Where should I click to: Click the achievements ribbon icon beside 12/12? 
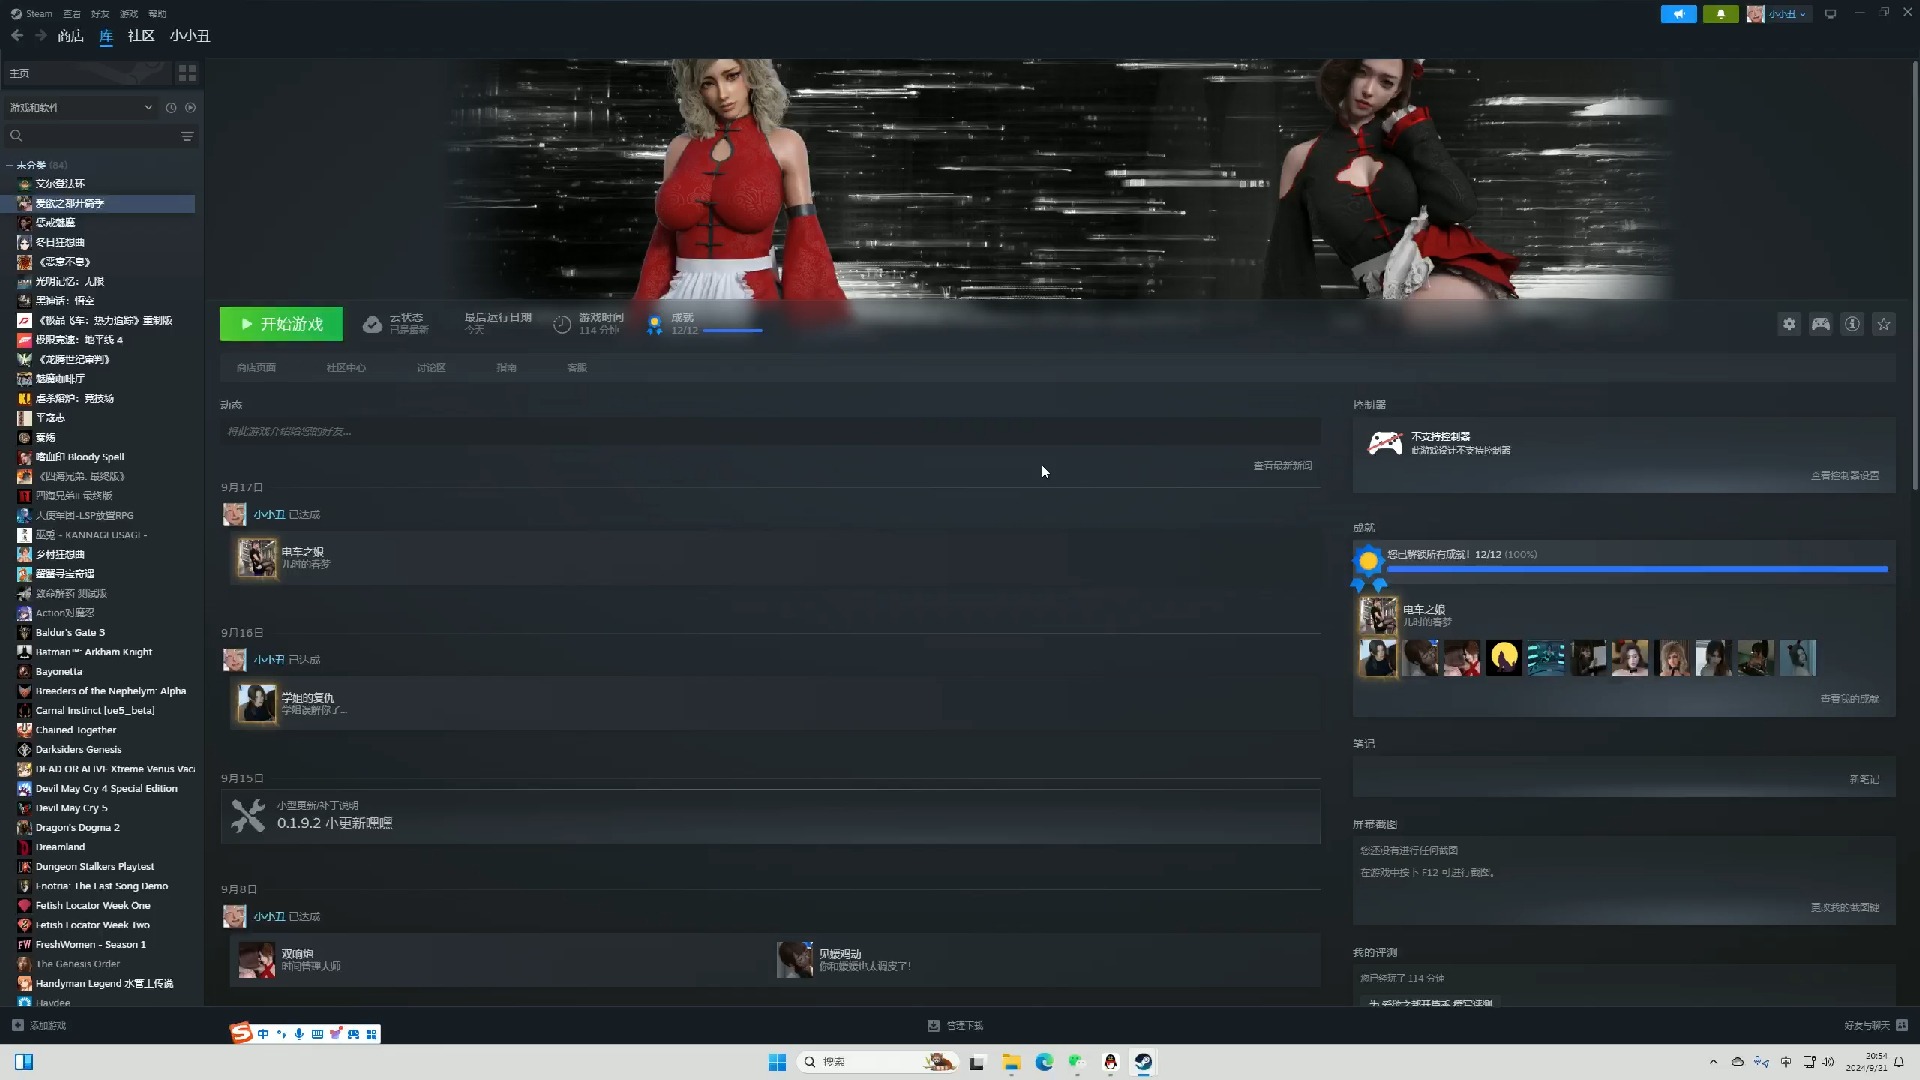(x=654, y=324)
